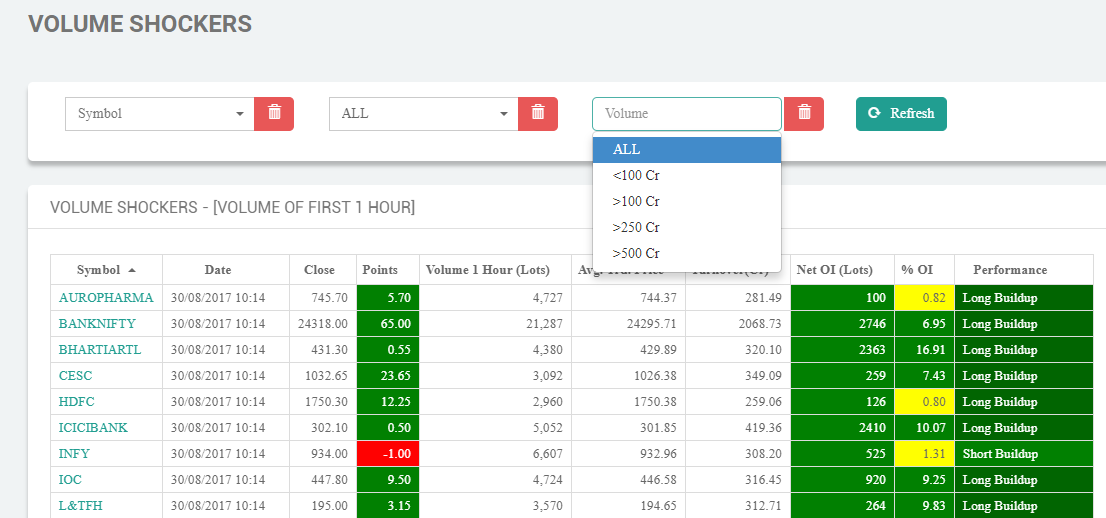This screenshot has height=518, width=1106.
Task: Open the HDFC symbol link
Action: 76,402
